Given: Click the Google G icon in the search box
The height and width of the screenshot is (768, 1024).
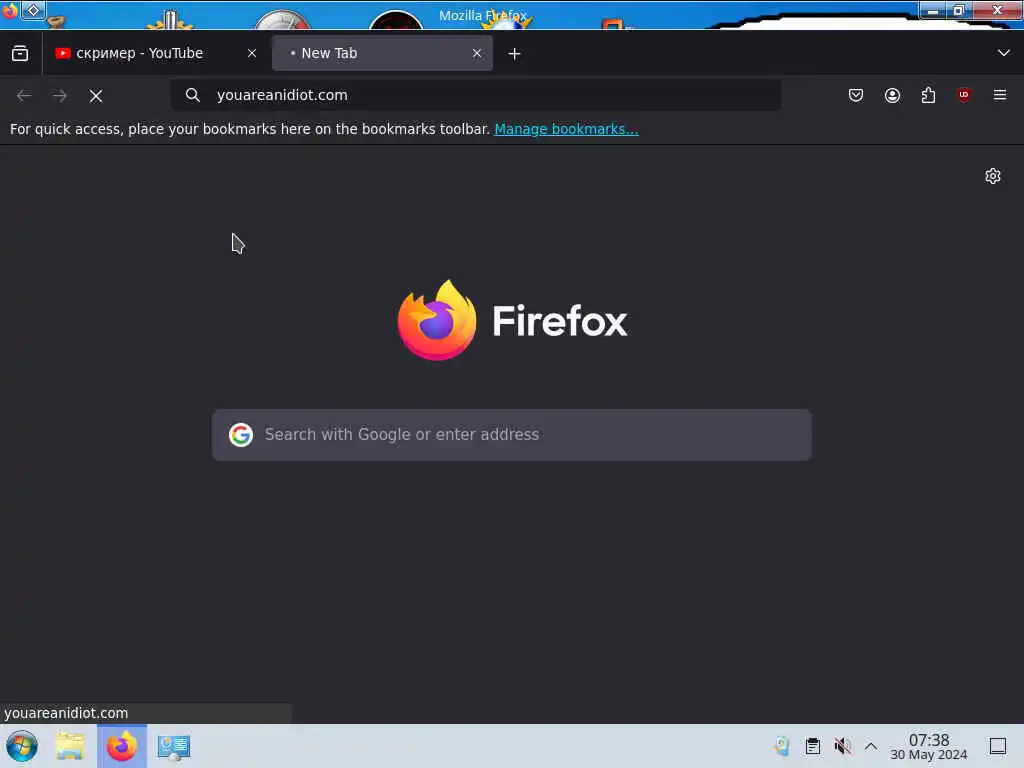Looking at the screenshot, I should 241,434.
